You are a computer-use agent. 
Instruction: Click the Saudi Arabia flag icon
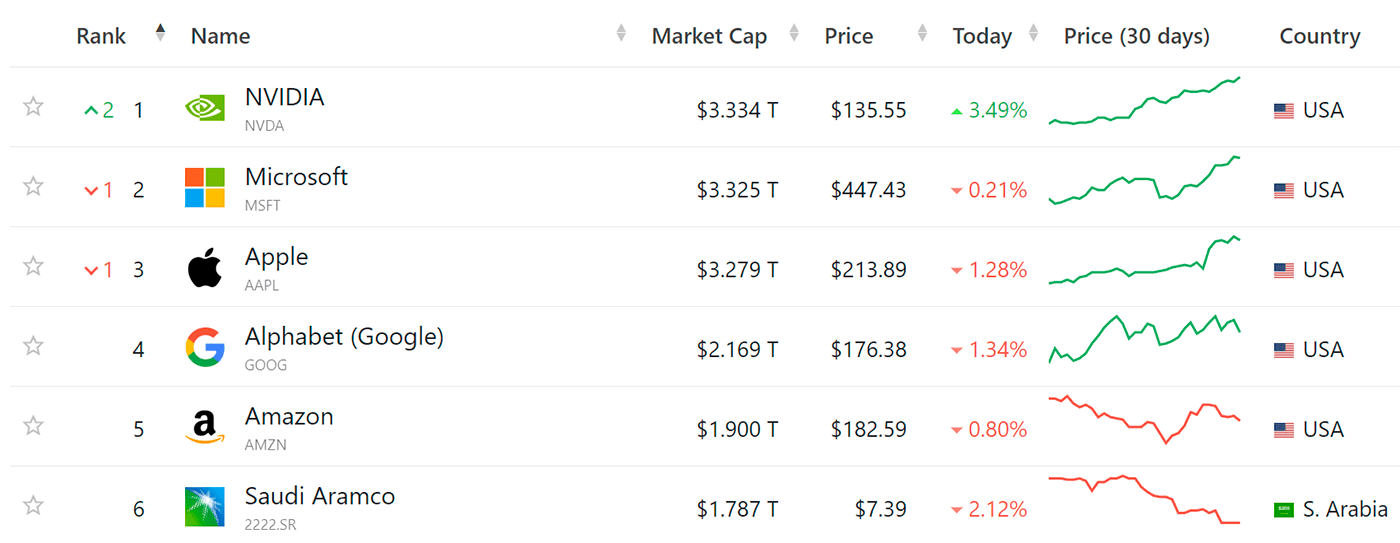click(x=1283, y=510)
